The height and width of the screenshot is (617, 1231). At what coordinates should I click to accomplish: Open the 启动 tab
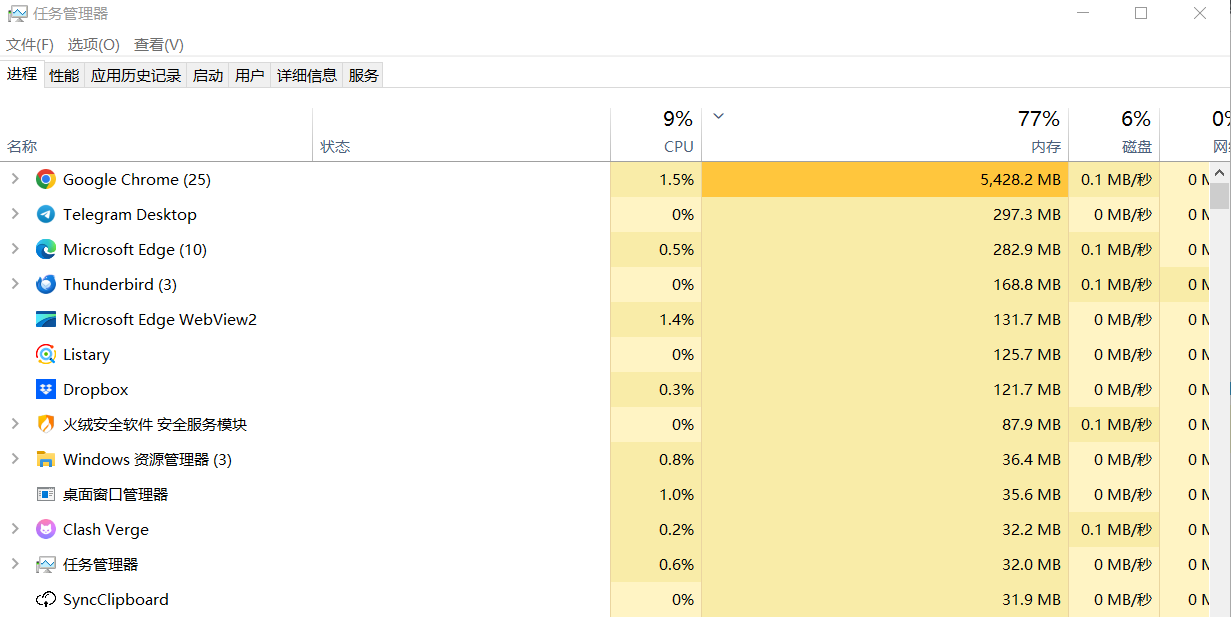[208, 76]
